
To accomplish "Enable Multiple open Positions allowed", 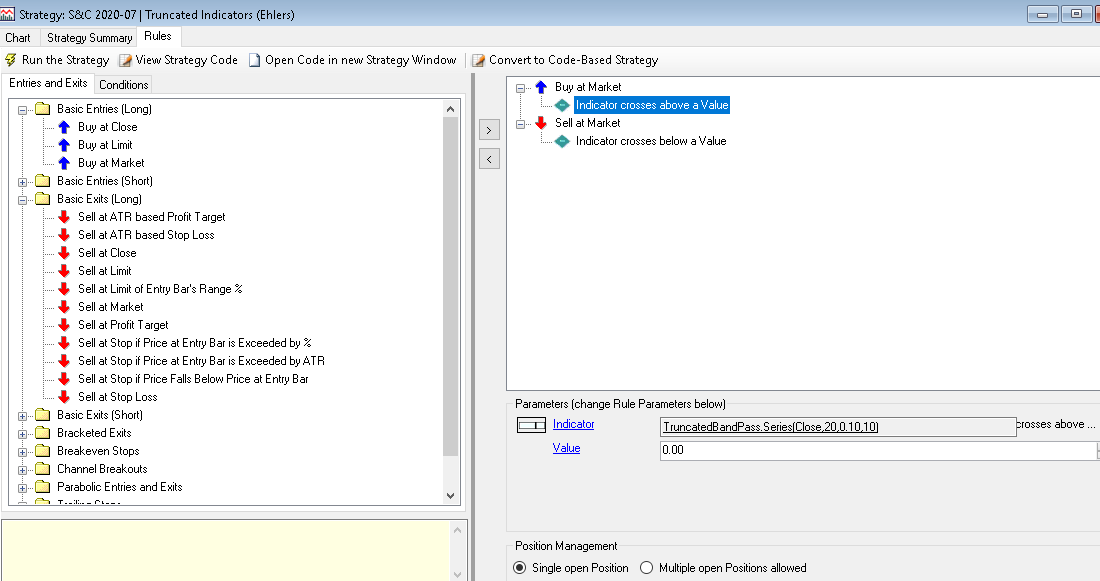I will (x=646, y=568).
